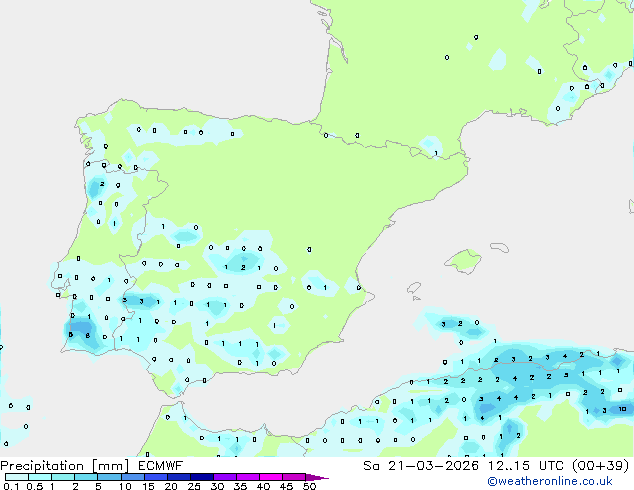Click the '(00+39)' forecast offset text
634x490 pixels.
click(x=601, y=466)
